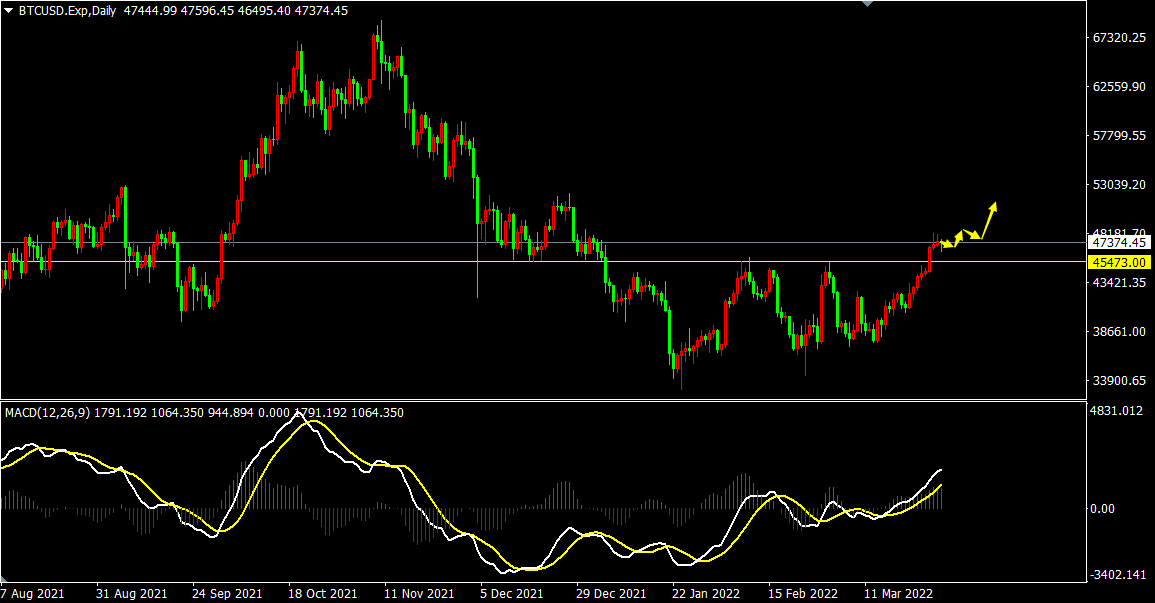Click the 4831.012 MACD scale label
The image size is (1155, 603).
pyautogui.click(x=1115, y=411)
